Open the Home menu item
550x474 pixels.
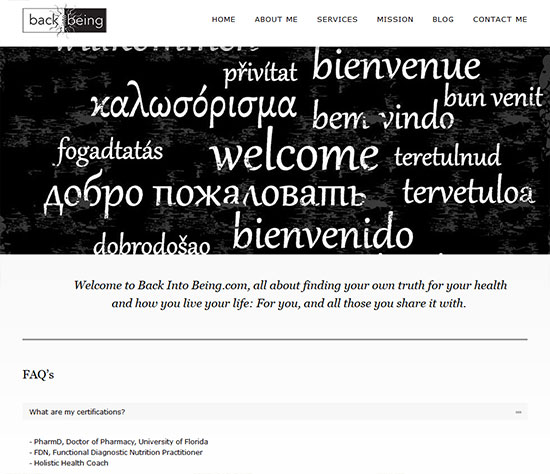point(223,20)
